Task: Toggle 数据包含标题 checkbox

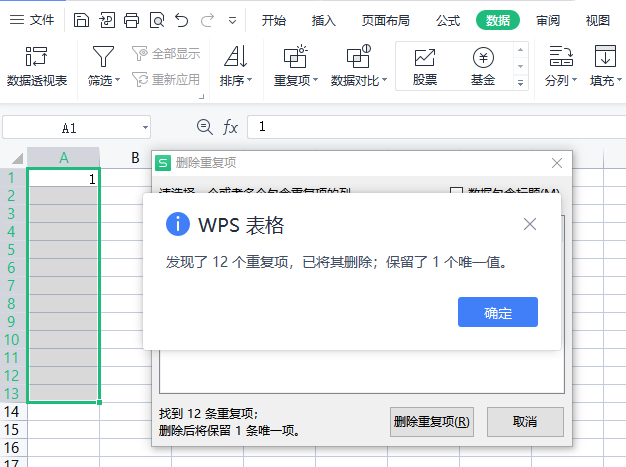Action: point(456,192)
